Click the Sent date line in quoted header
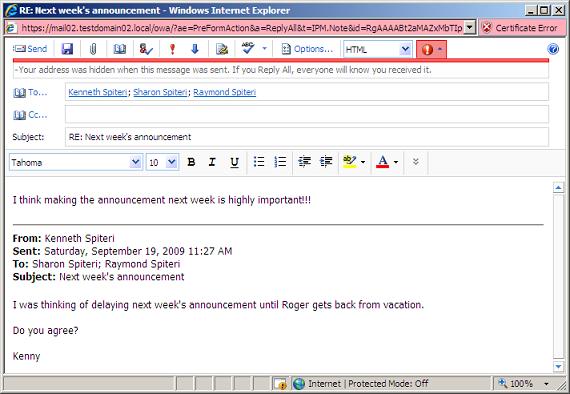570x394 pixels. [x=122, y=251]
